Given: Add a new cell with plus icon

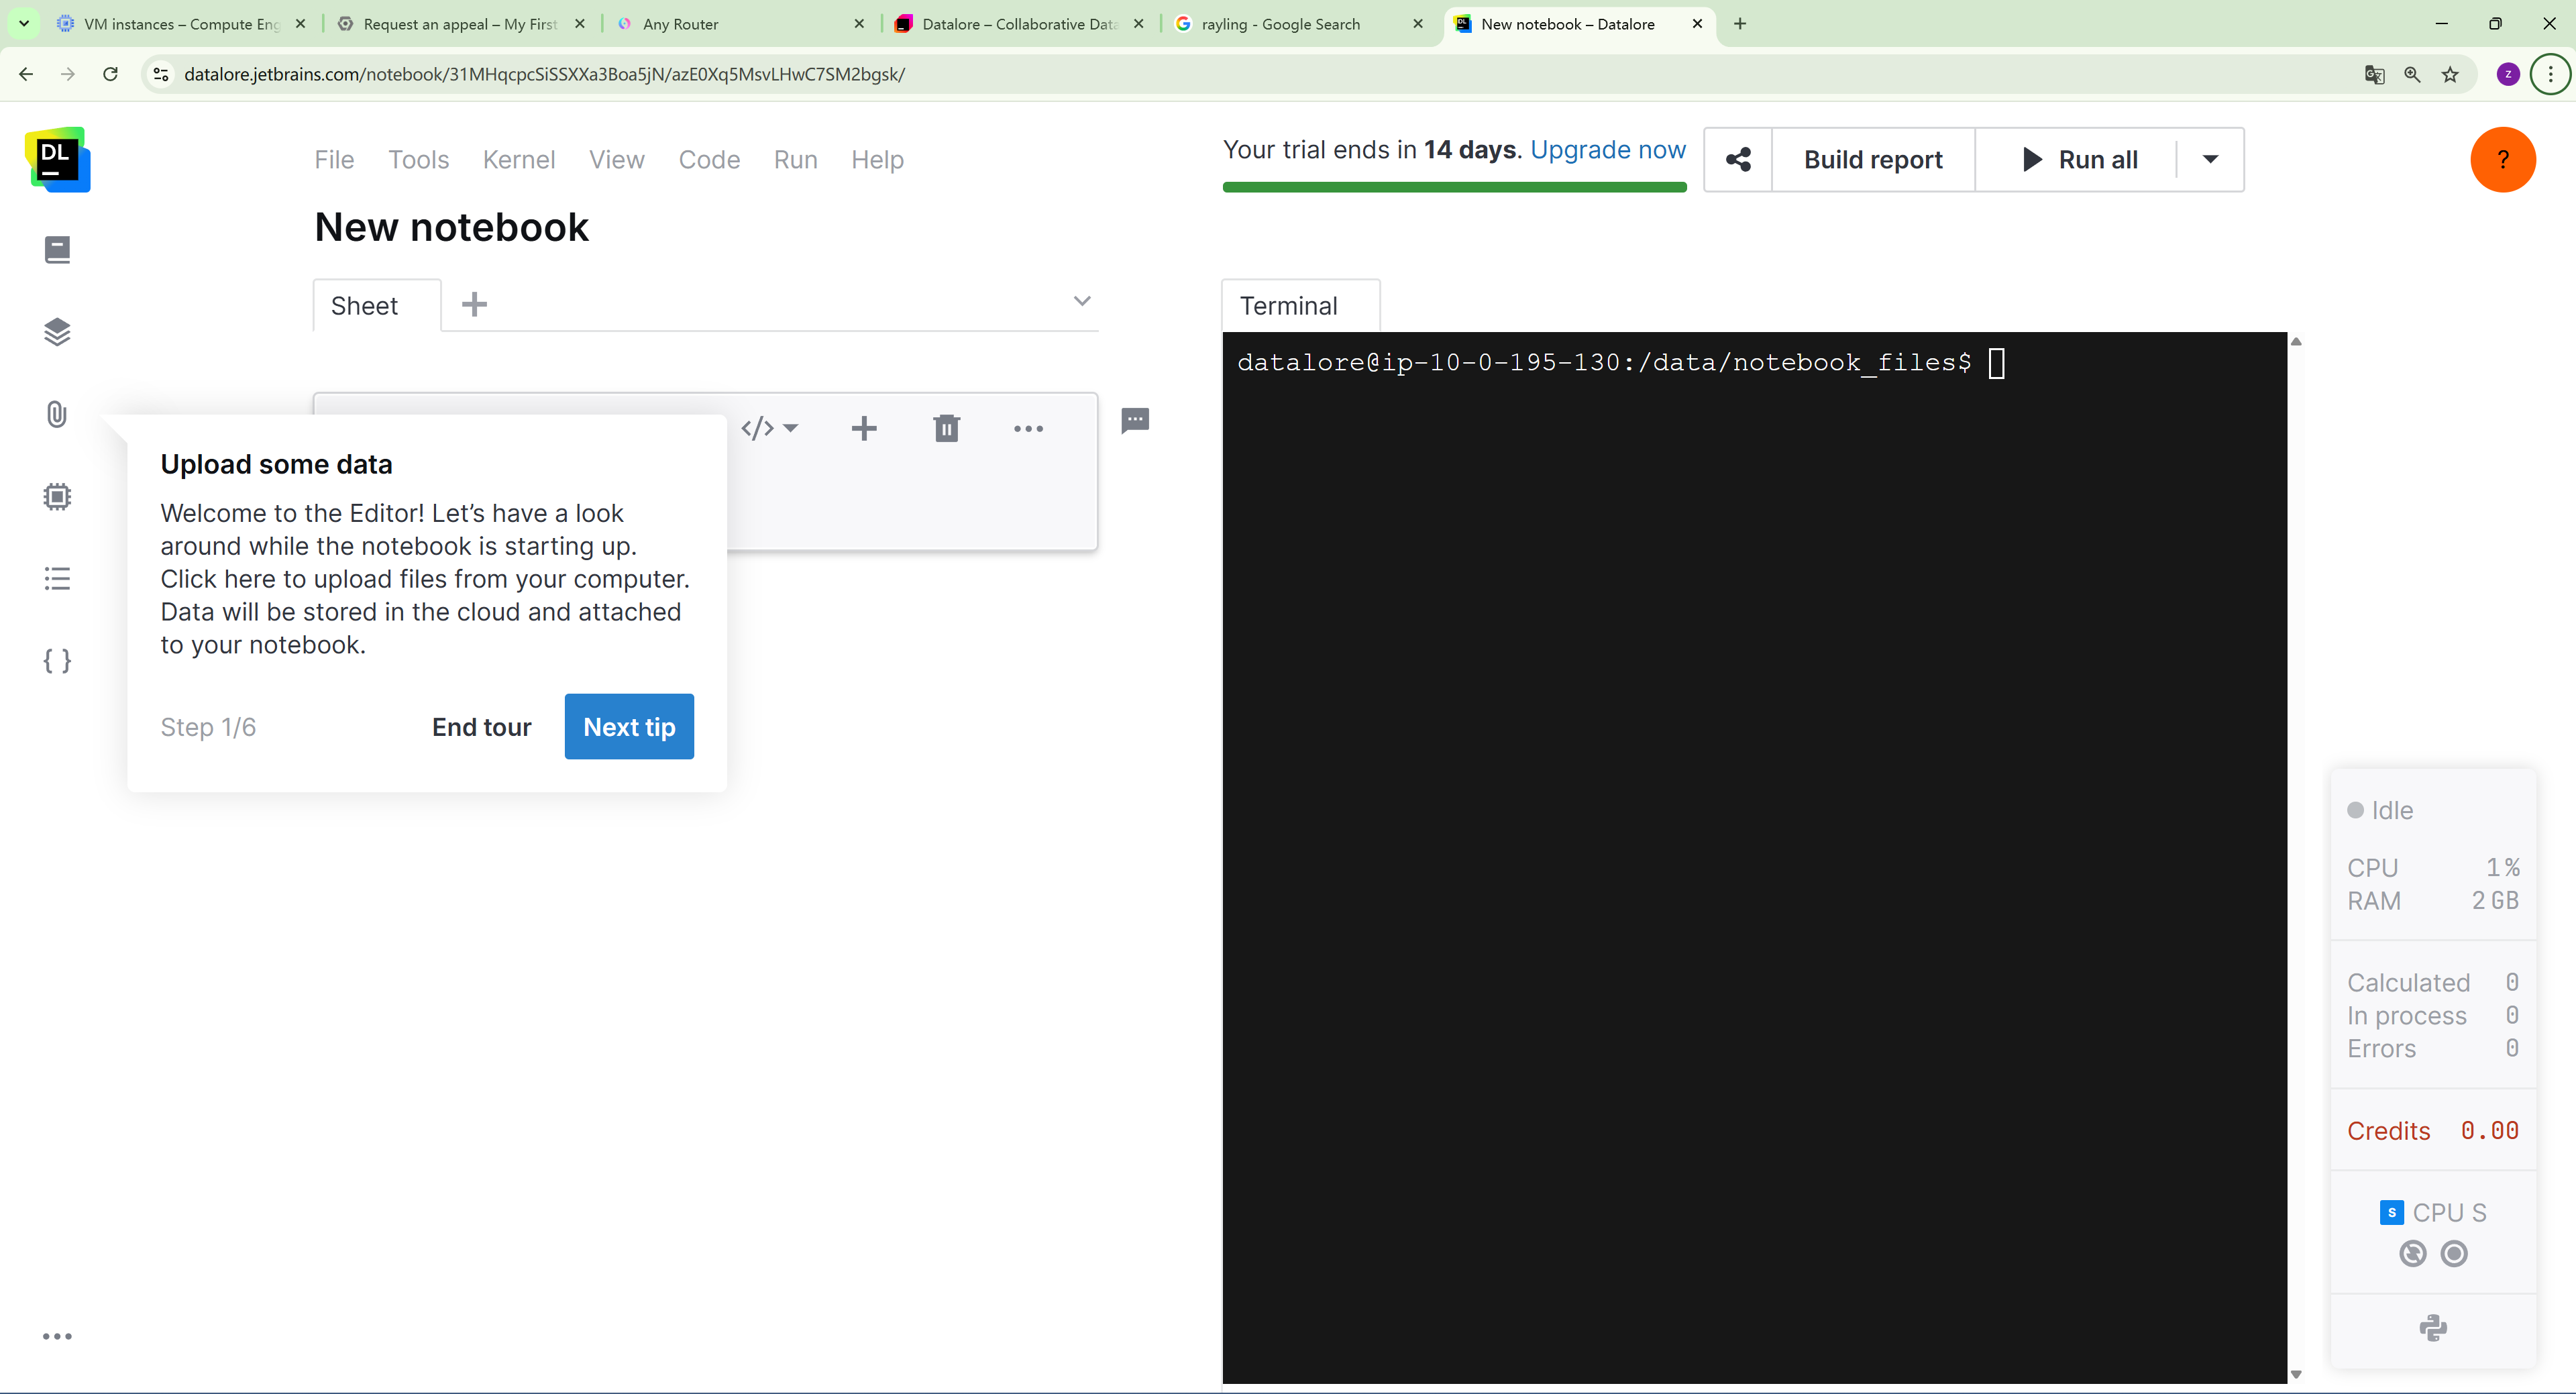Looking at the screenshot, I should (864, 428).
